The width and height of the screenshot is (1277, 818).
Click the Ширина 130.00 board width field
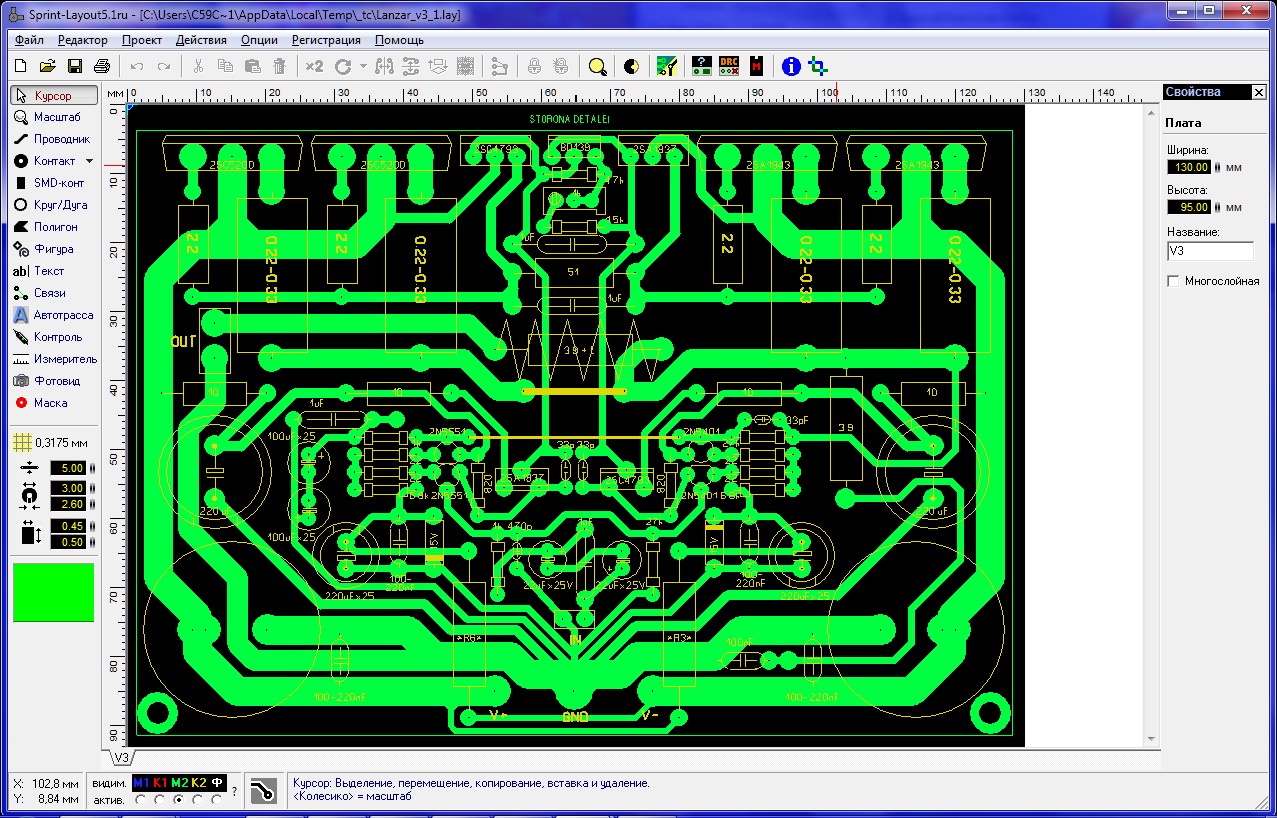[1188, 167]
